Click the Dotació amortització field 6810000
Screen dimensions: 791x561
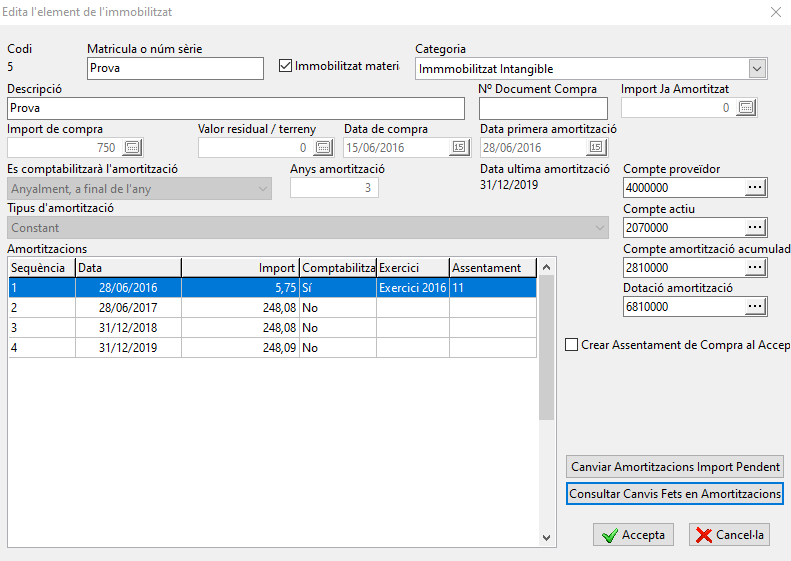click(x=684, y=307)
